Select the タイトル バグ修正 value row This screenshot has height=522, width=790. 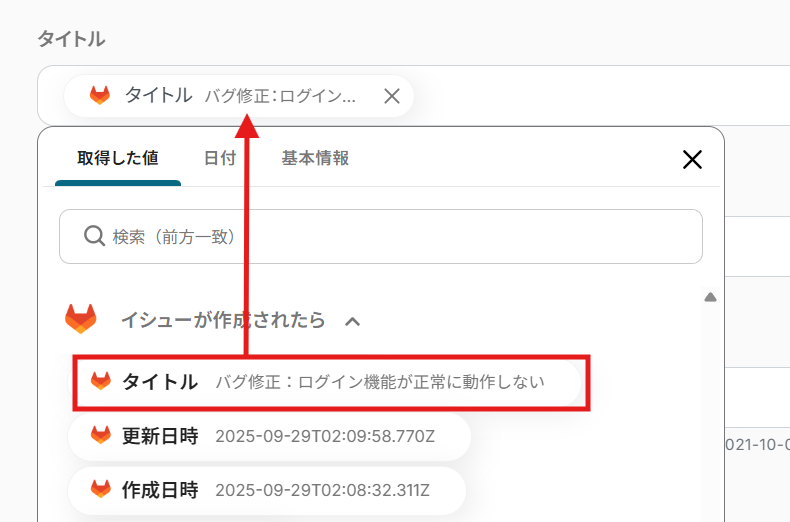pos(330,382)
